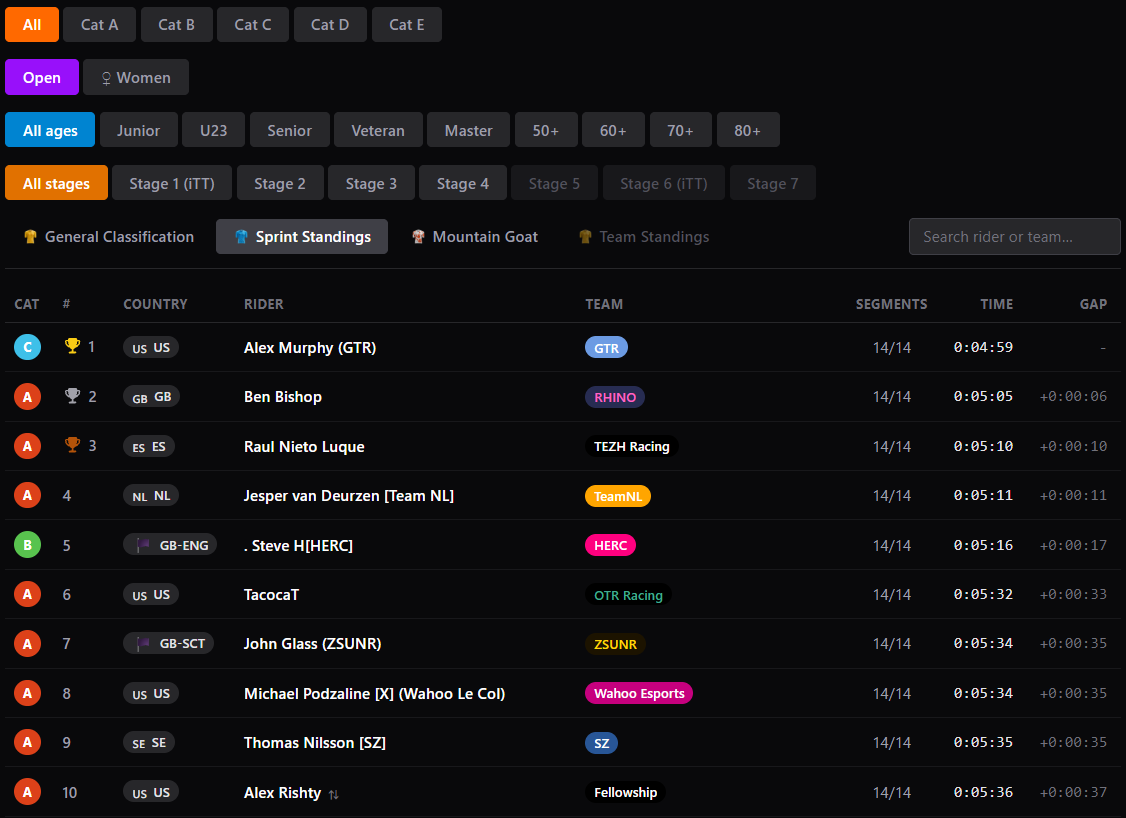Click the ZSUNR team tag
The height and width of the screenshot is (818, 1126).
[615, 644]
